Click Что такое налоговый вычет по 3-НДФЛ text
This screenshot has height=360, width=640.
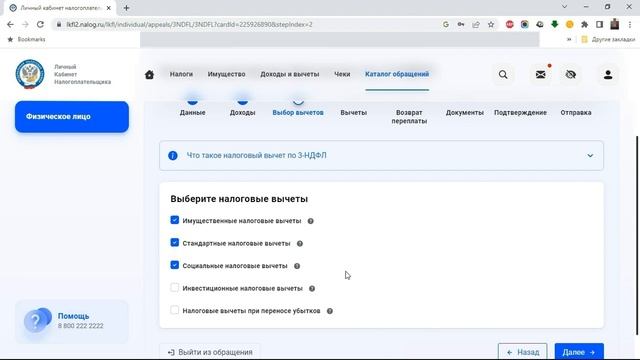tap(256, 156)
